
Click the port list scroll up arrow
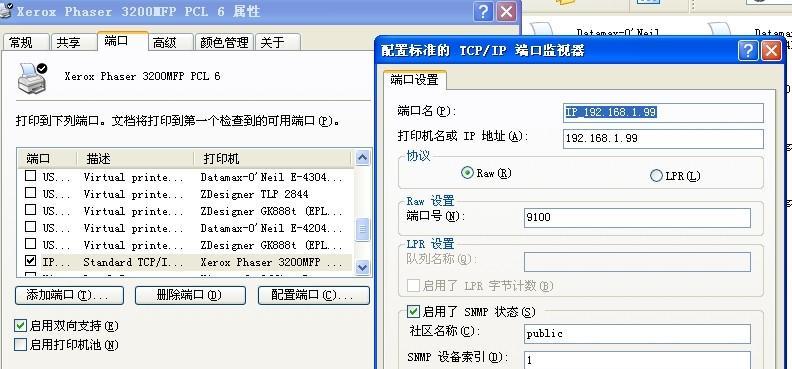click(x=362, y=158)
